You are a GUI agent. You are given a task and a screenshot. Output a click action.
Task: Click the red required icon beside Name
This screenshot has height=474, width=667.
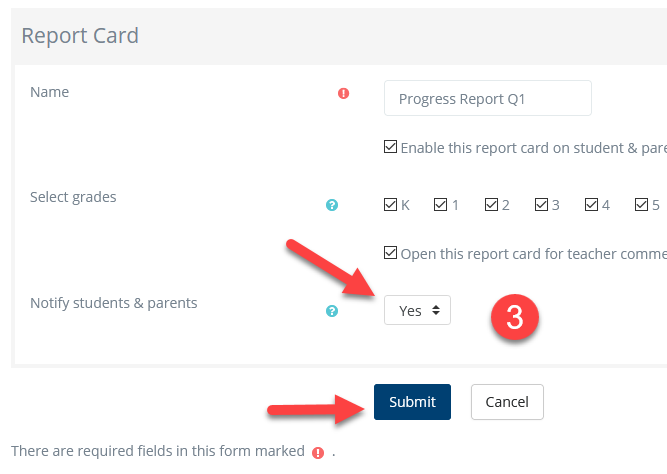coord(343,93)
